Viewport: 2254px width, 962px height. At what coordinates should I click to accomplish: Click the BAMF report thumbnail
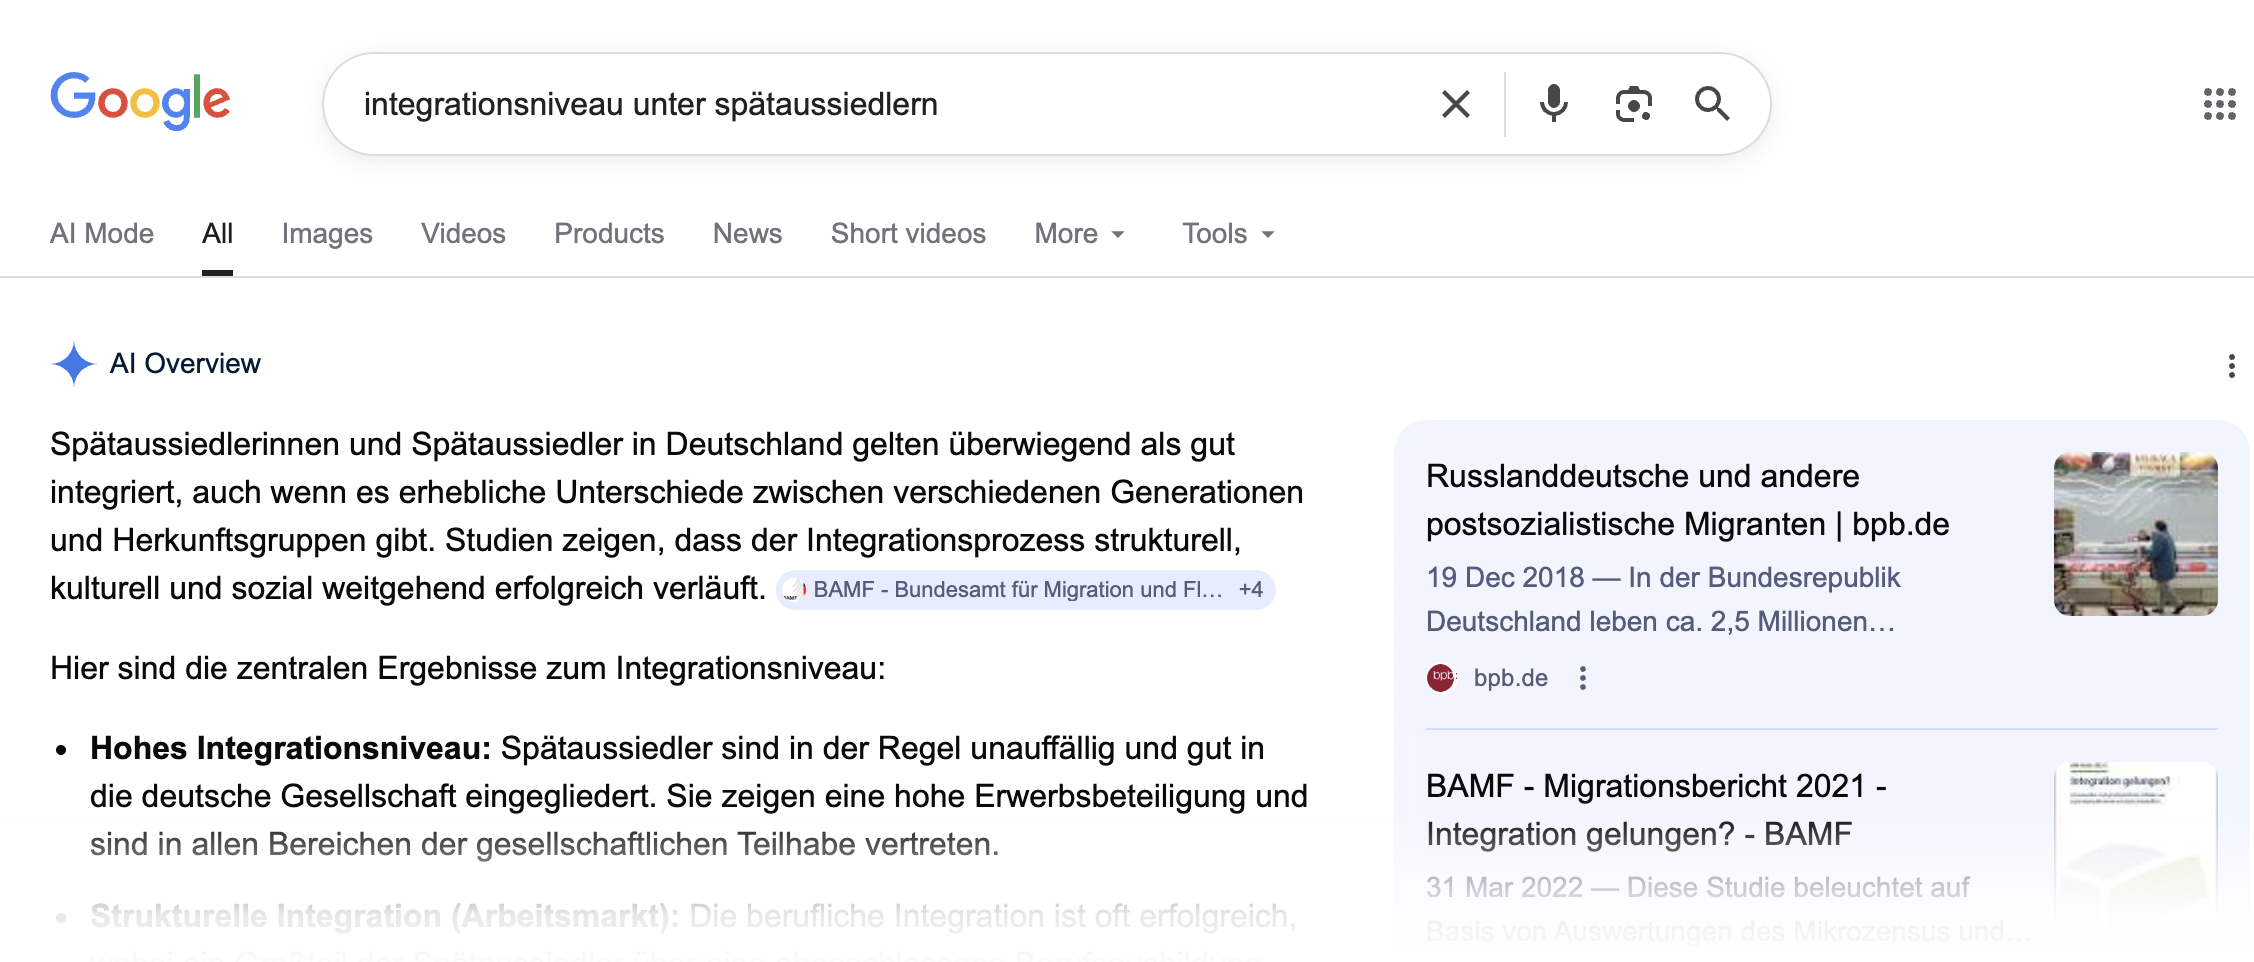click(2135, 844)
